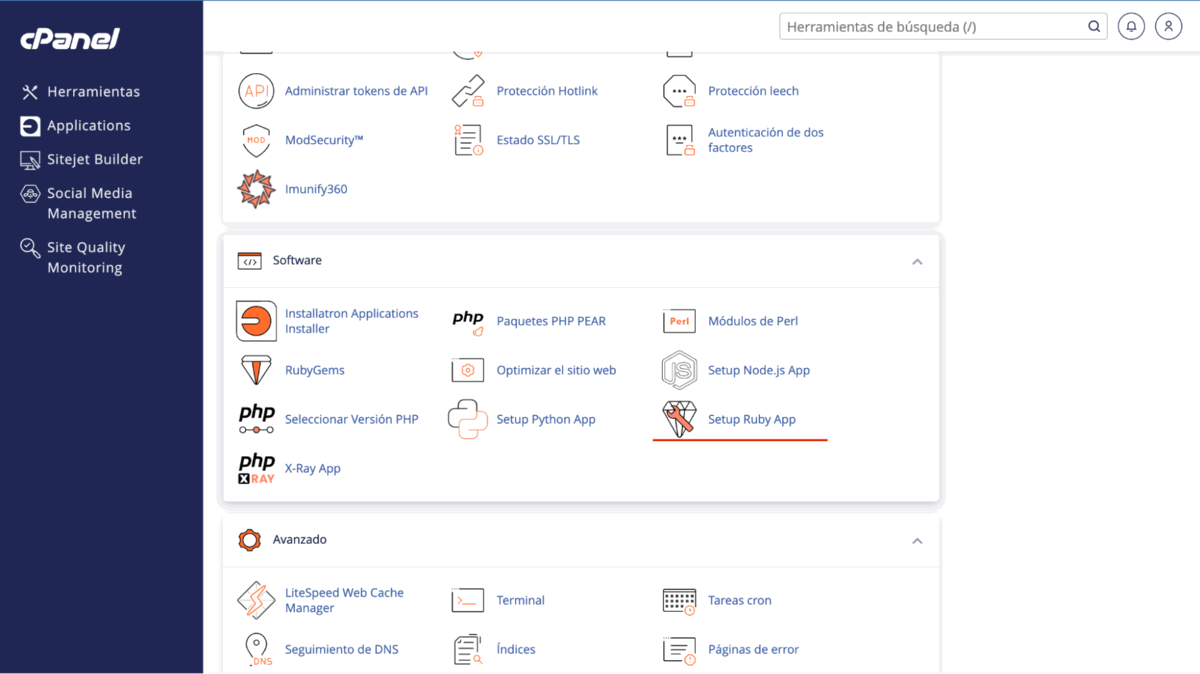This screenshot has height=674, width=1200.
Task: Focus the Herramientas de búsqueda search field
Action: 943,27
